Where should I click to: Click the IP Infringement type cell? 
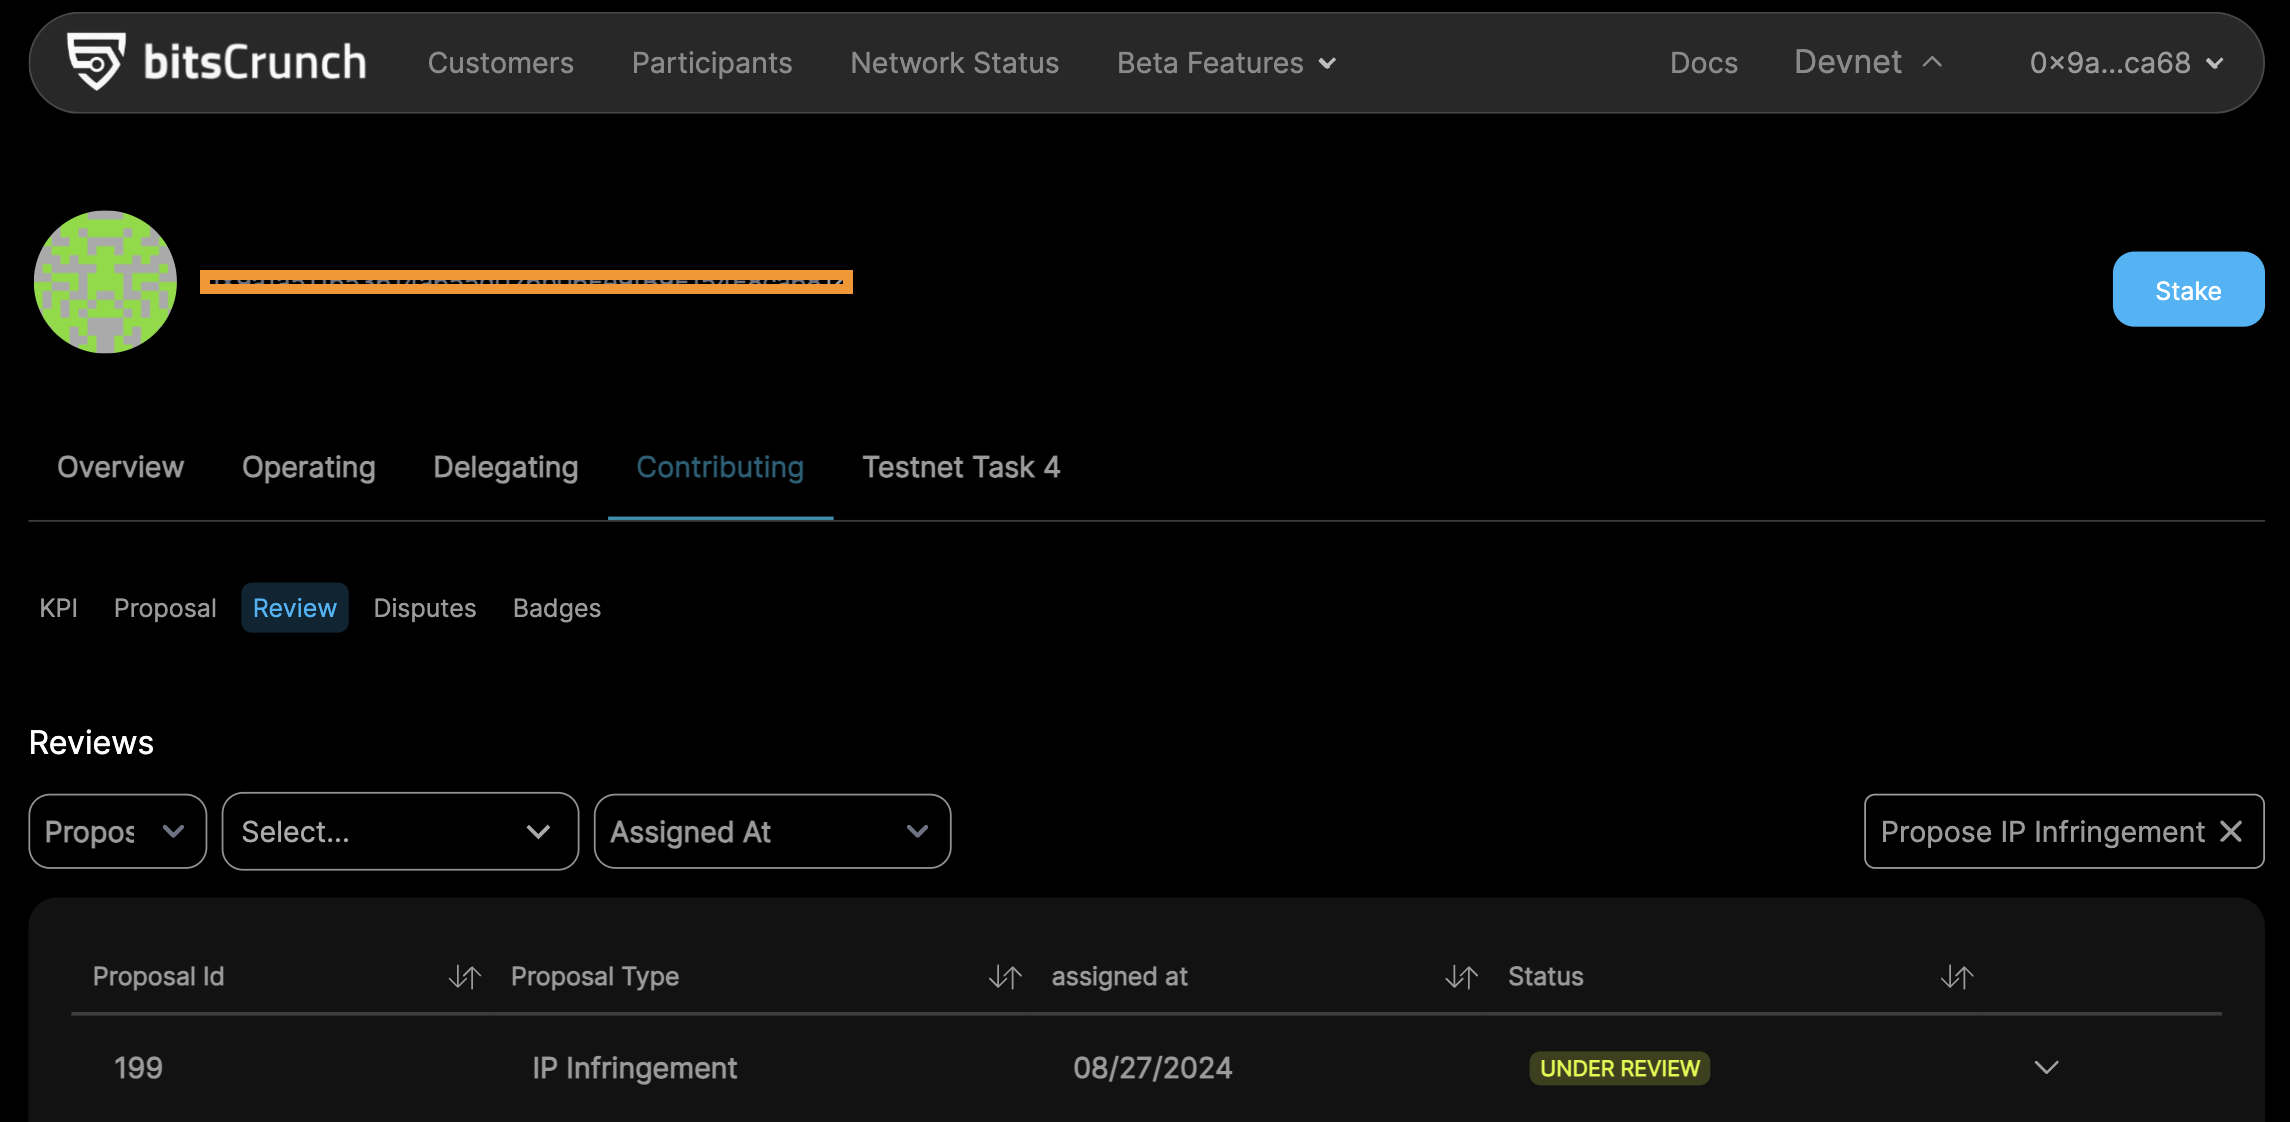(634, 1068)
